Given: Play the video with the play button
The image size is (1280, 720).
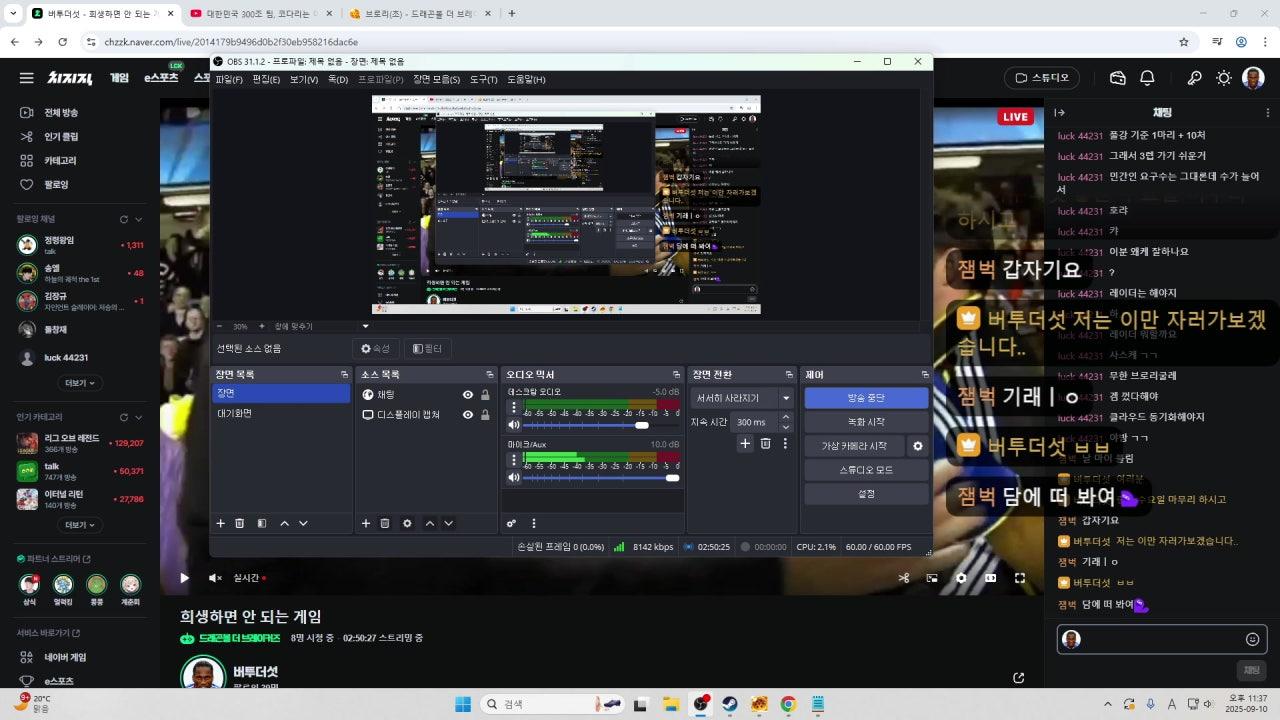Looking at the screenshot, I should pos(184,578).
